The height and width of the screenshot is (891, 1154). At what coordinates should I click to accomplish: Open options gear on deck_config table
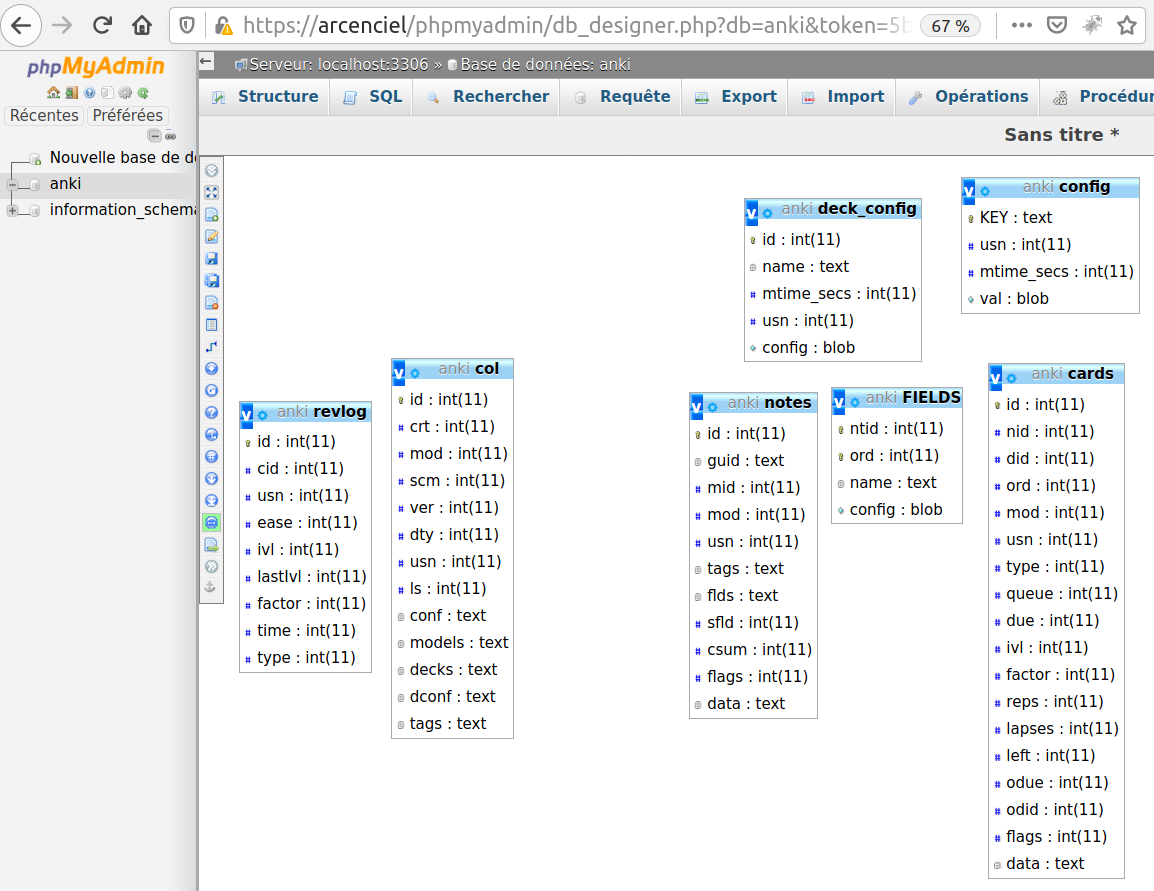768,213
